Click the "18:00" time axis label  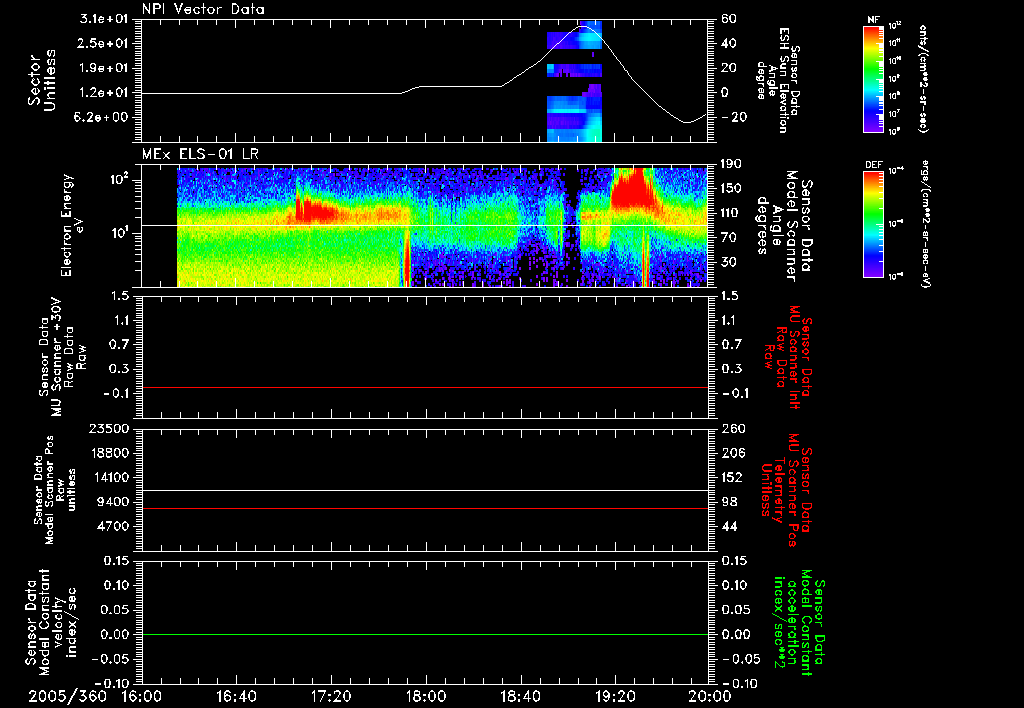426,696
